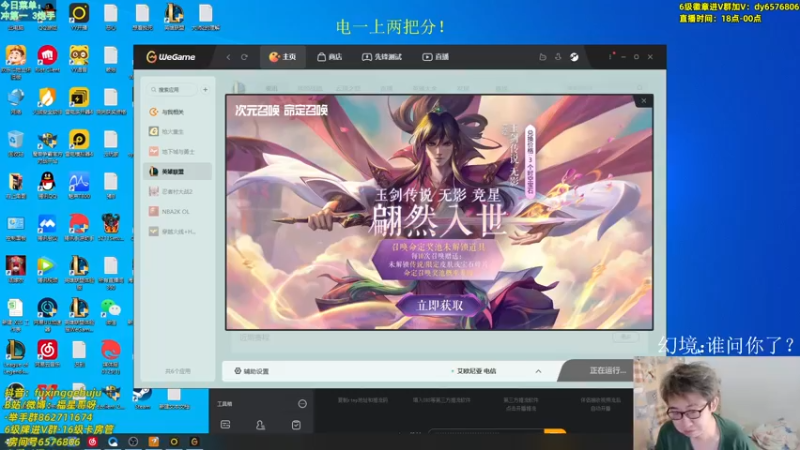Expand server list with the up chevron
The height and width of the screenshot is (450, 800).
538,371
